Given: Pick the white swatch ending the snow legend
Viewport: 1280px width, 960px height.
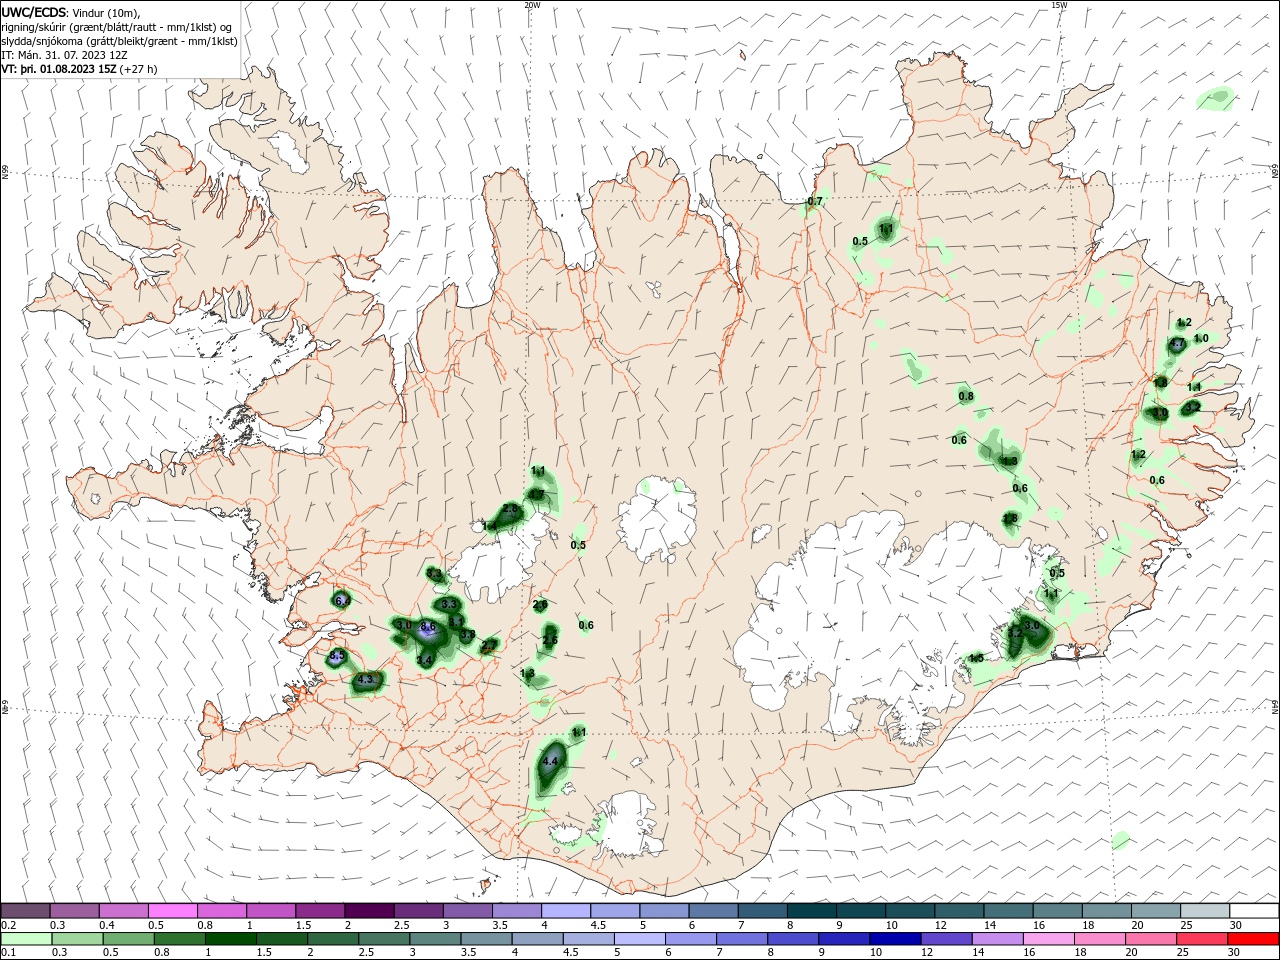Looking at the screenshot, I should click(1254, 911).
